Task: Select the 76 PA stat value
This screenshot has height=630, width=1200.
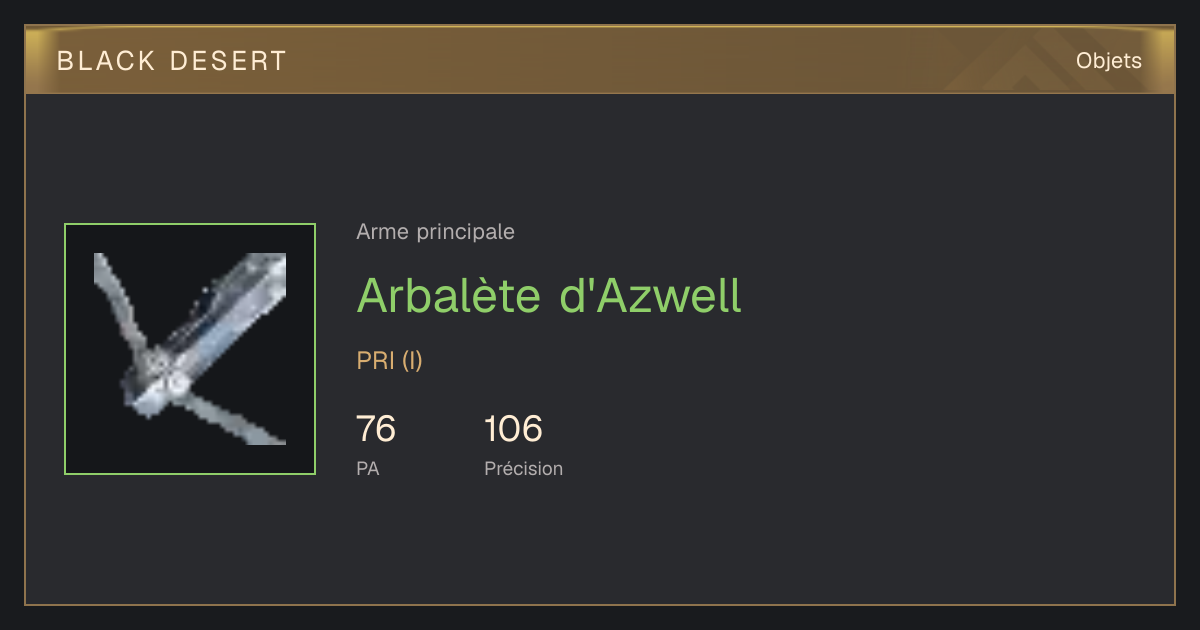Action: click(376, 429)
